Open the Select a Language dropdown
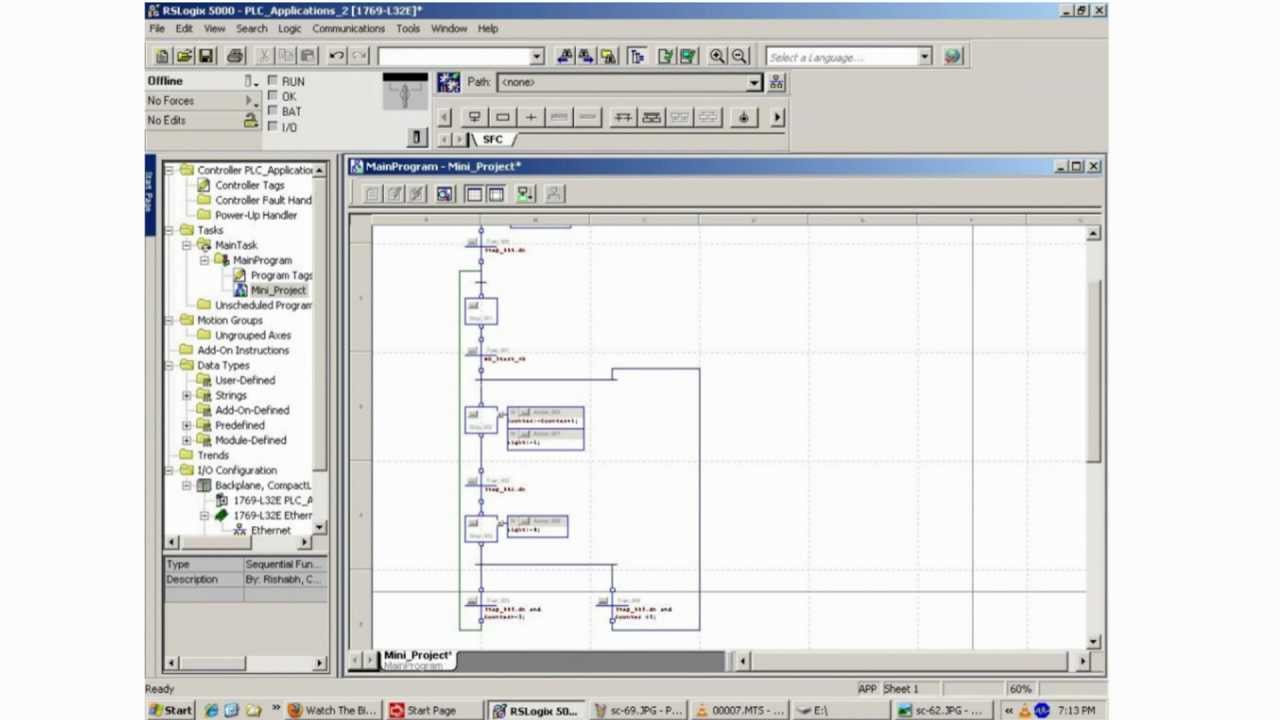 click(925, 57)
